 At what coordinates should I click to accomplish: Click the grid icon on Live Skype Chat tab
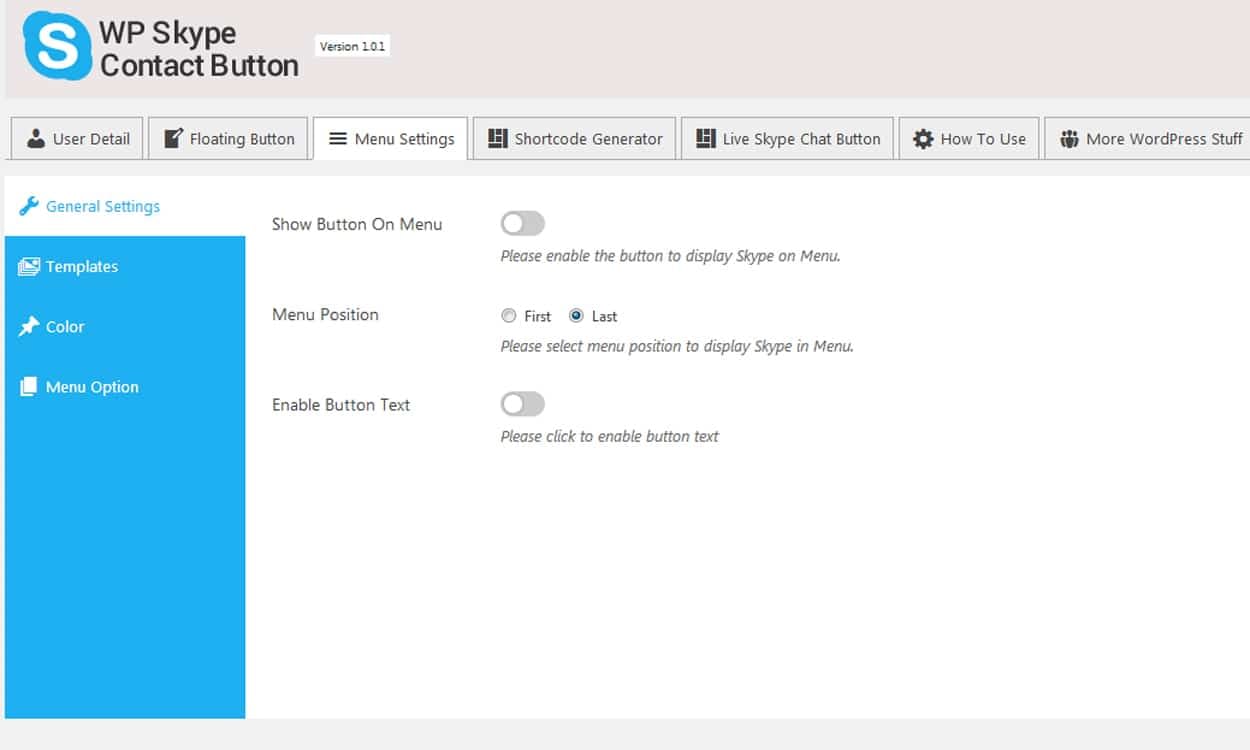pos(706,138)
